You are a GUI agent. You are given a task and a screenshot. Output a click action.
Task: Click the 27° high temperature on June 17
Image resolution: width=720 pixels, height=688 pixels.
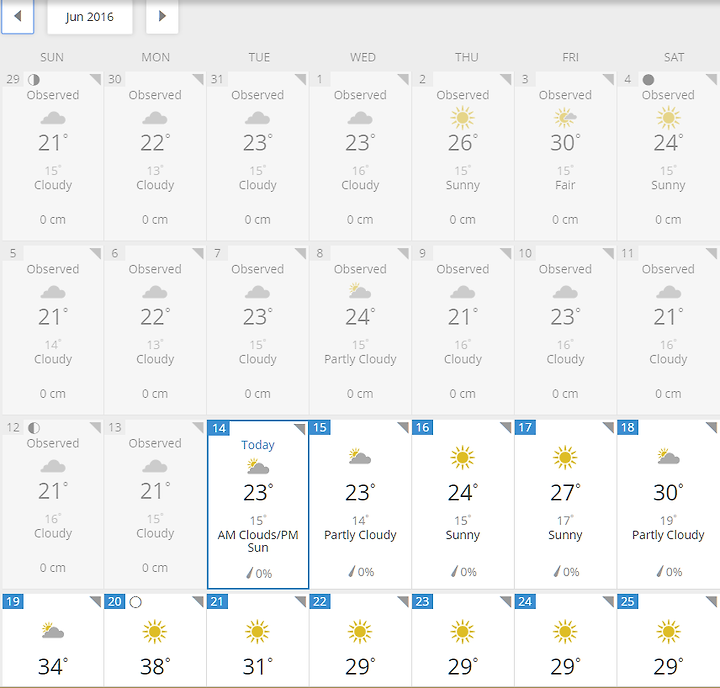[565, 492]
